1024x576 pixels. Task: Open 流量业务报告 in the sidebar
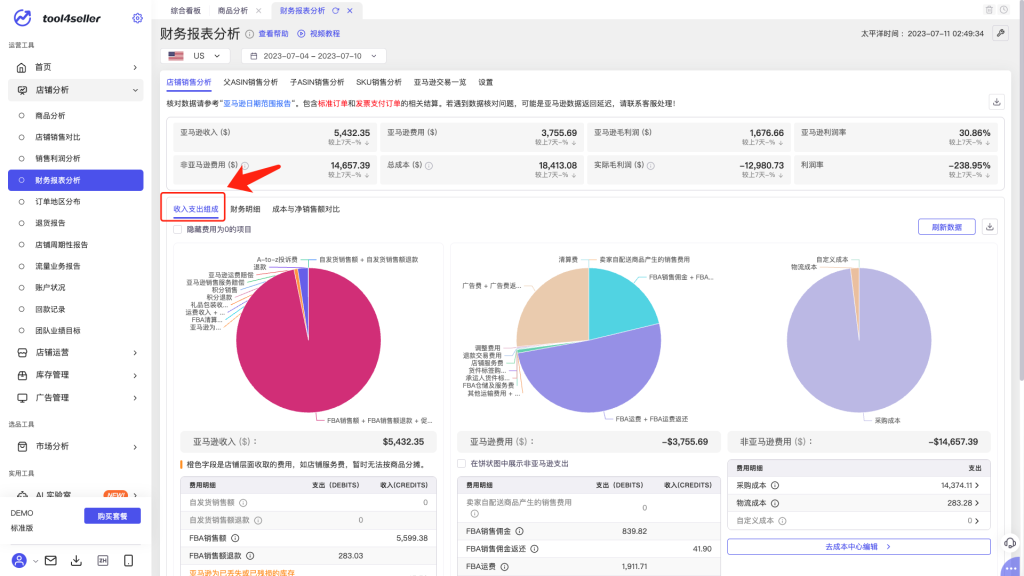tap(58, 266)
